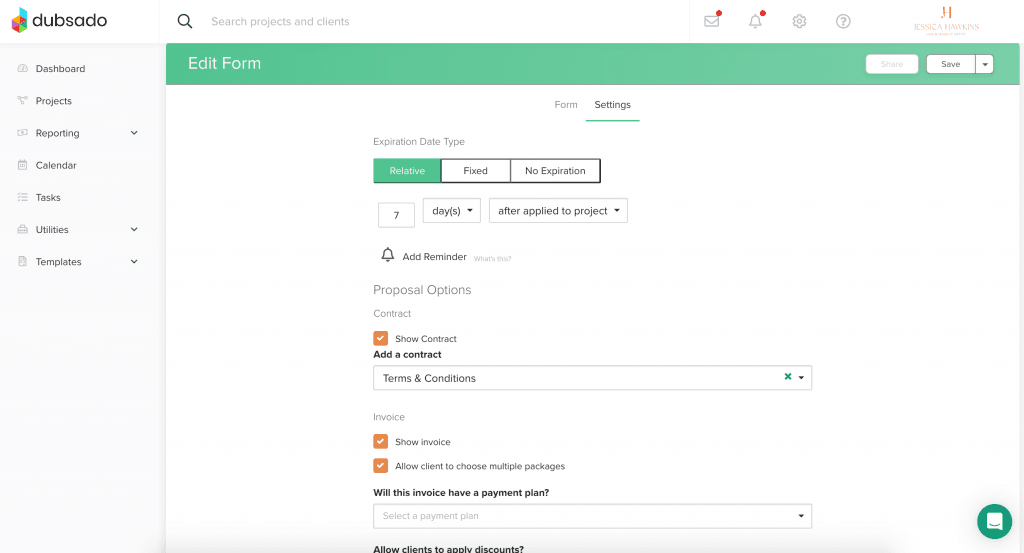Open the chat support widget
This screenshot has width=1024, height=553.
994,522
